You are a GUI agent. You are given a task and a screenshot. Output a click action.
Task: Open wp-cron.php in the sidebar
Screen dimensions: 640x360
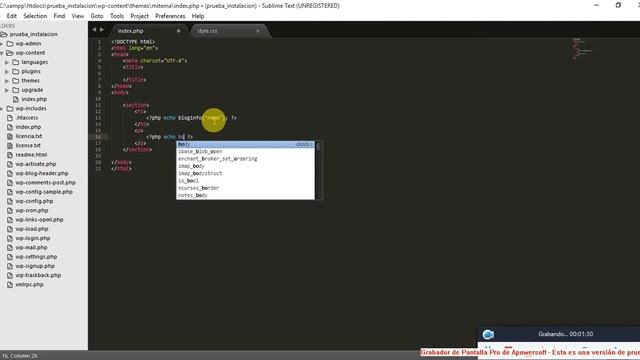32,211
